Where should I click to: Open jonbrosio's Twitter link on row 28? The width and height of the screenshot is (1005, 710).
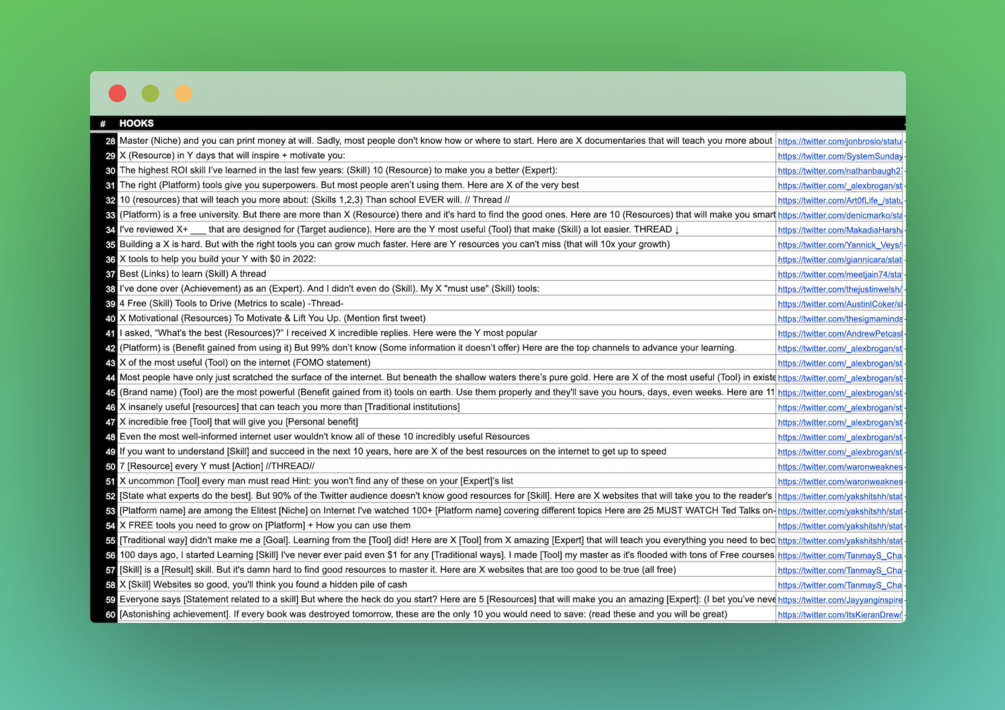tap(840, 141)
